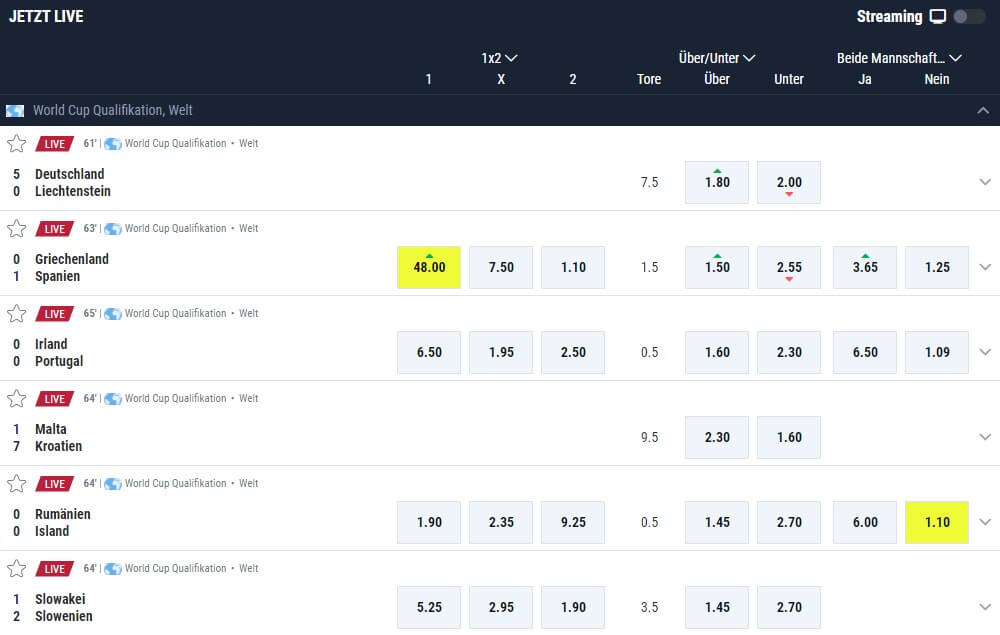Click the World Cup Qualifikation flag icon
1000x635 pixels.
15,111
